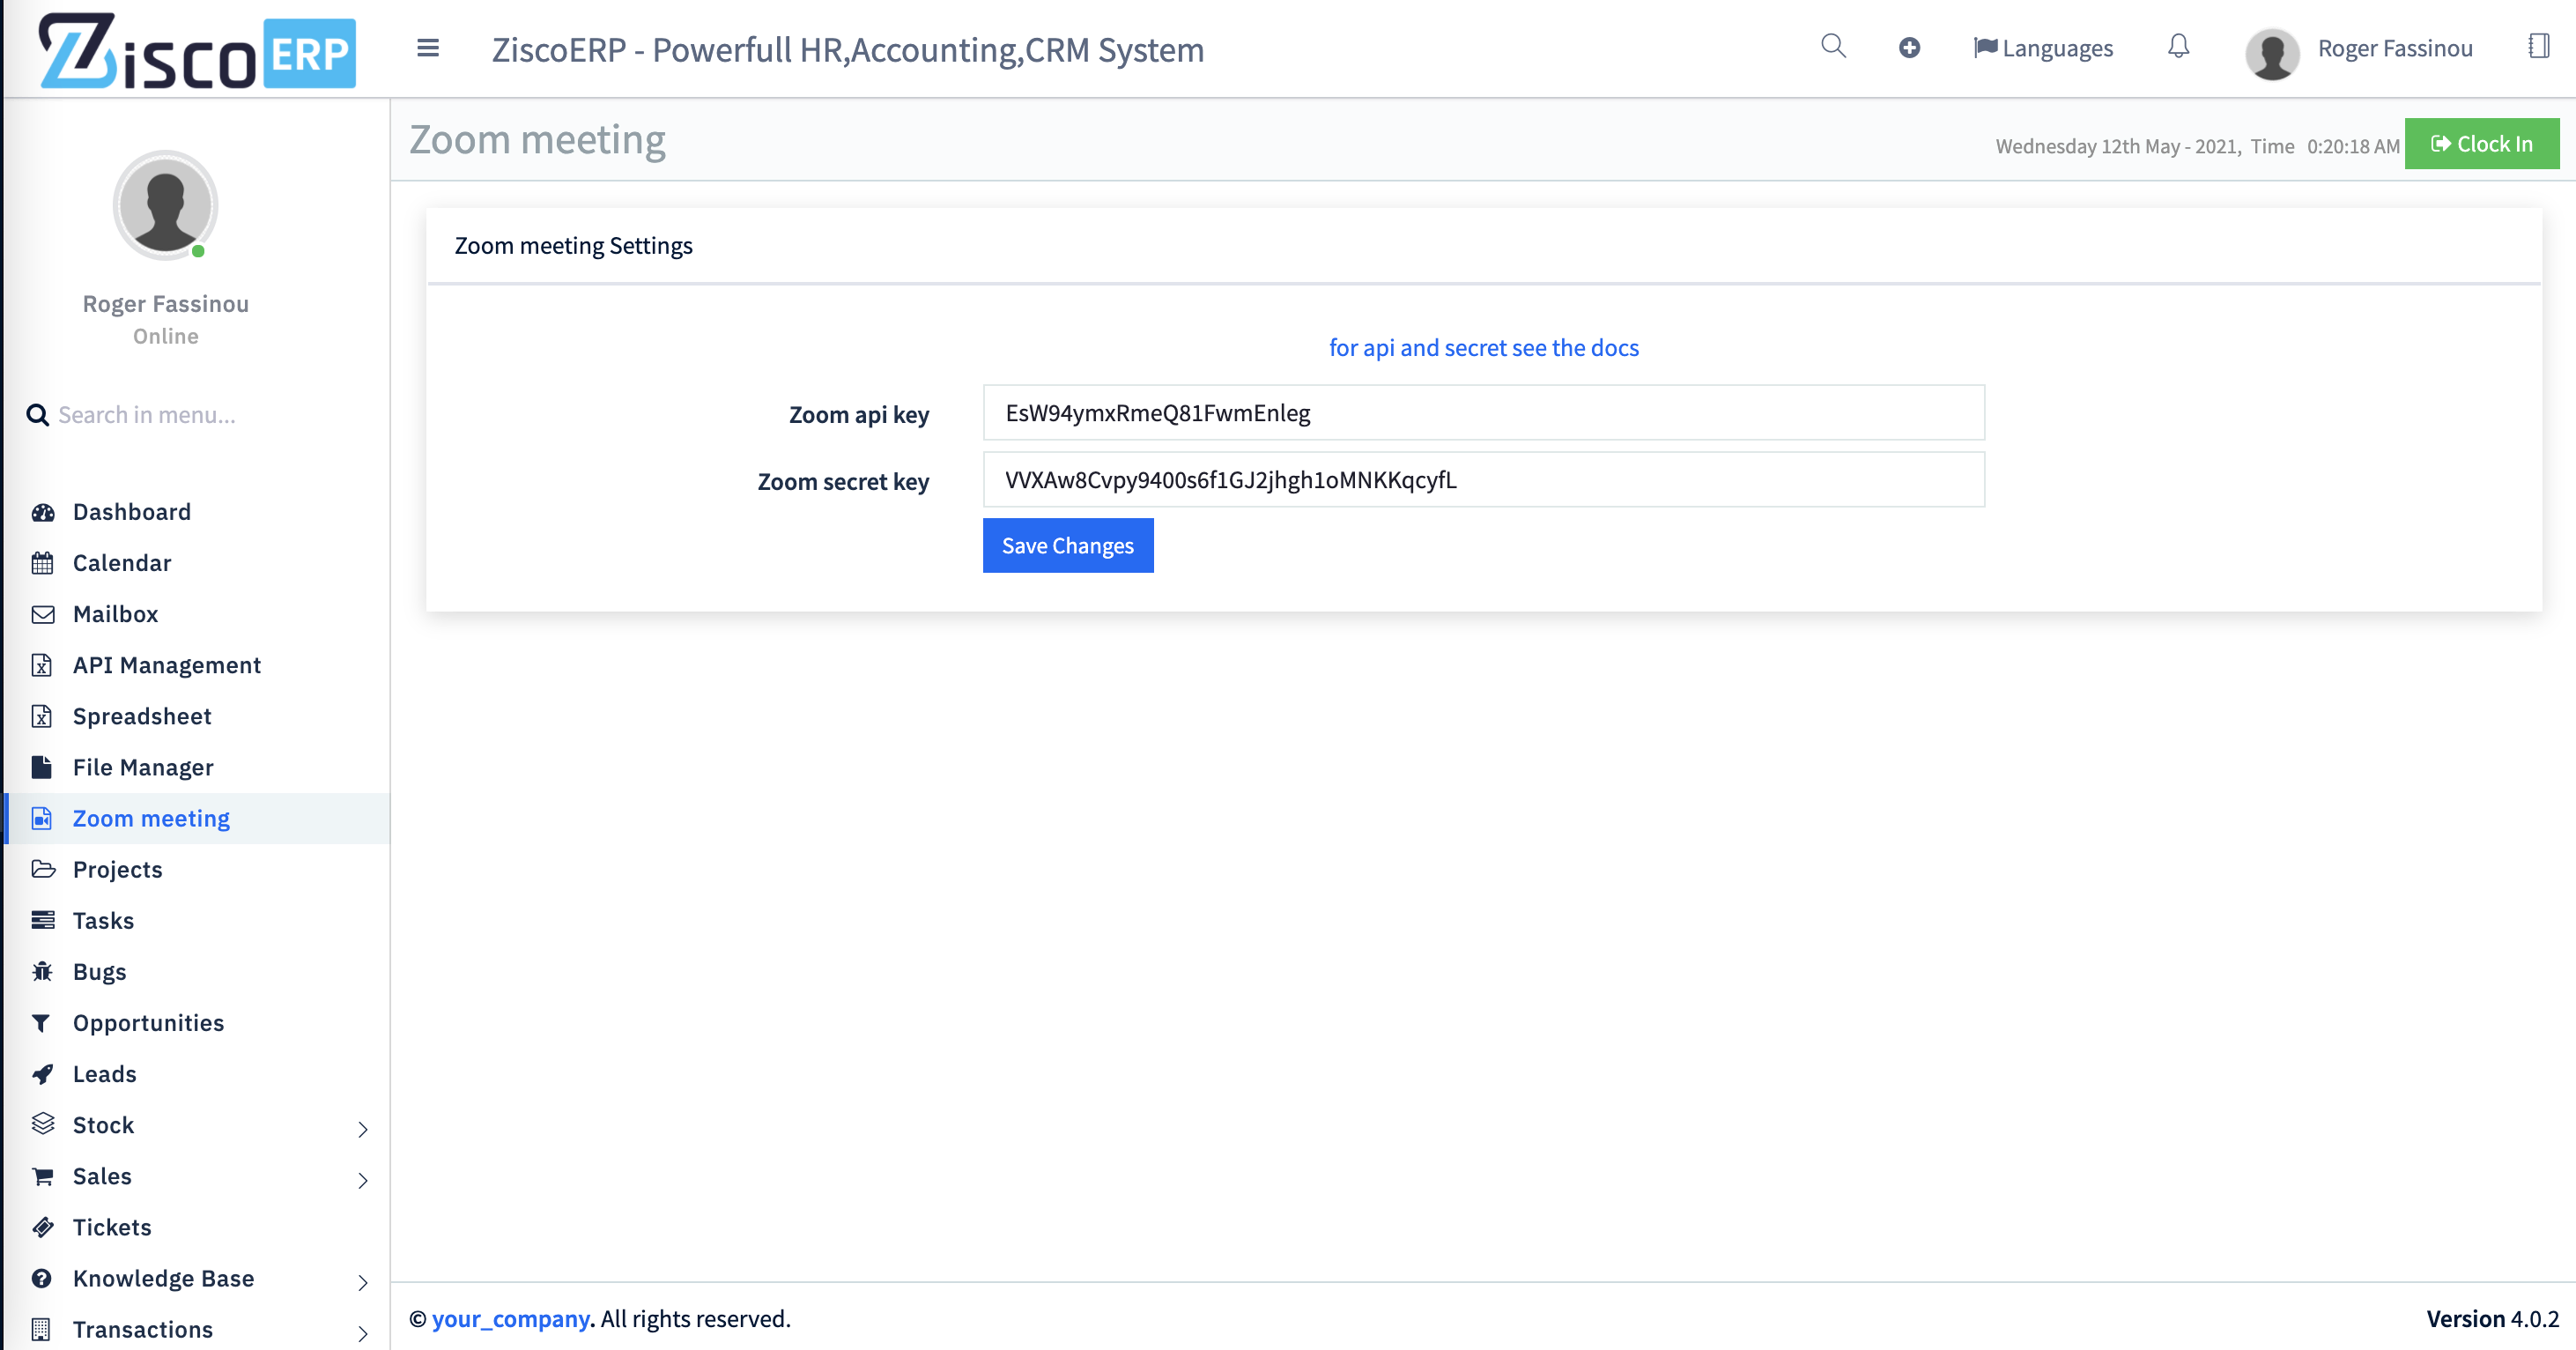Click the Tickets icon in sidebar

(x=42, y=1227)
